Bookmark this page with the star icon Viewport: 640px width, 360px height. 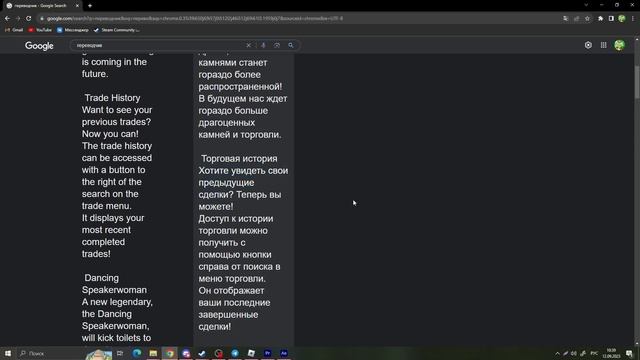click(587, 18)
